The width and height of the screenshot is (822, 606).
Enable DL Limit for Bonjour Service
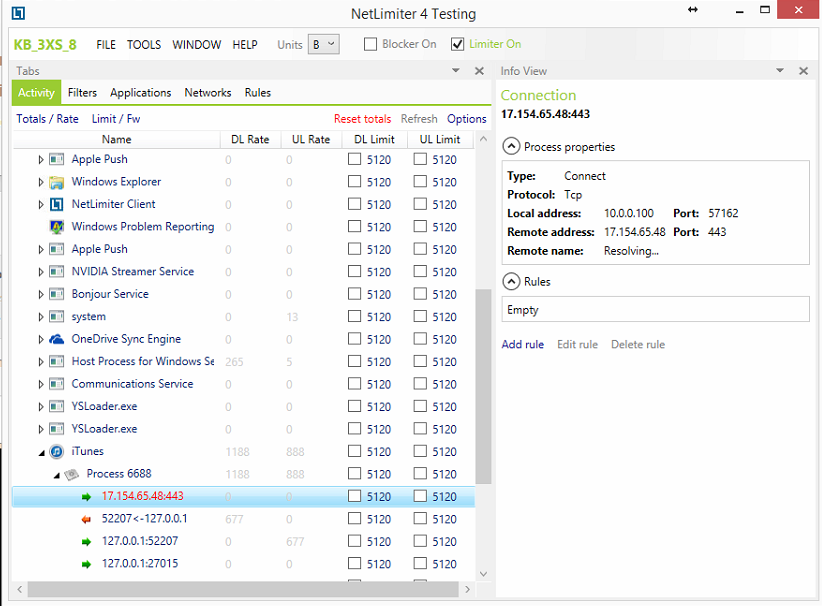coord(354,294)
